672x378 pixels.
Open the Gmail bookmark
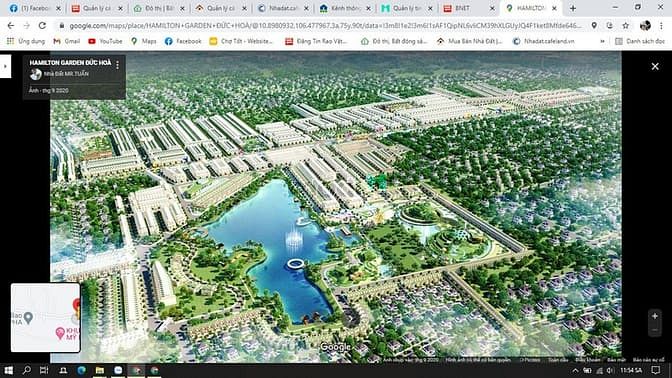click(67, 41)
